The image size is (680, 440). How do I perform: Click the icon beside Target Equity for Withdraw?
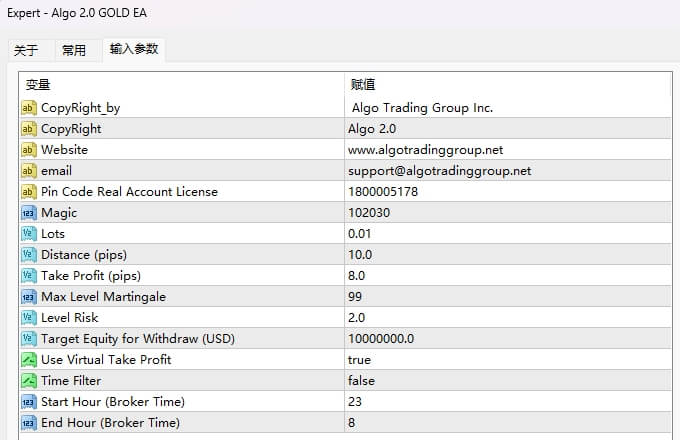pos(29,339)
